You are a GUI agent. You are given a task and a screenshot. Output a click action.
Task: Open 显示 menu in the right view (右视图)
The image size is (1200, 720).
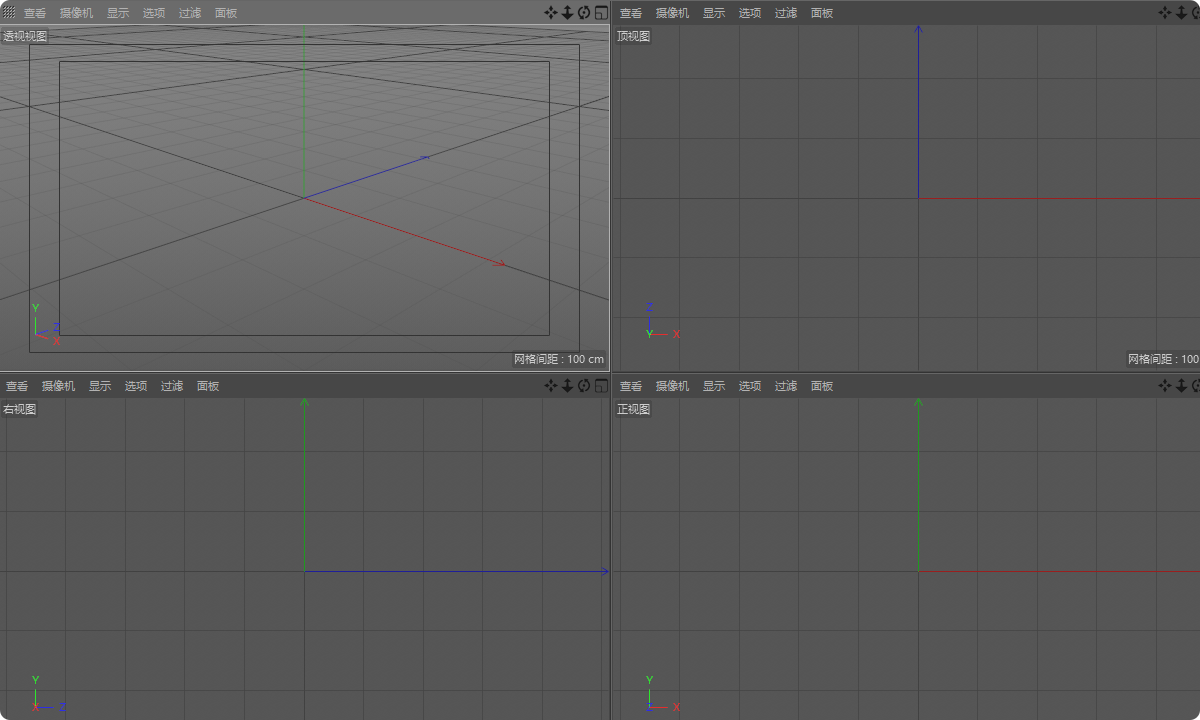[x=100, y=386]
